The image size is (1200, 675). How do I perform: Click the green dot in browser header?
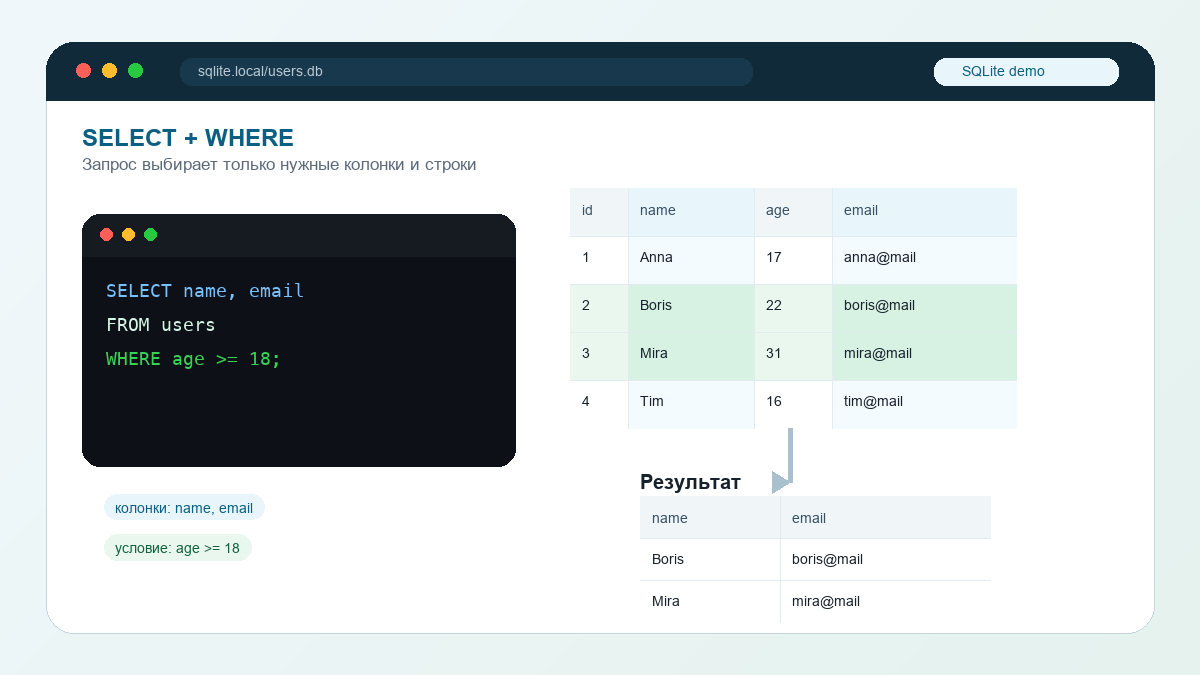(x=136, y=71)
